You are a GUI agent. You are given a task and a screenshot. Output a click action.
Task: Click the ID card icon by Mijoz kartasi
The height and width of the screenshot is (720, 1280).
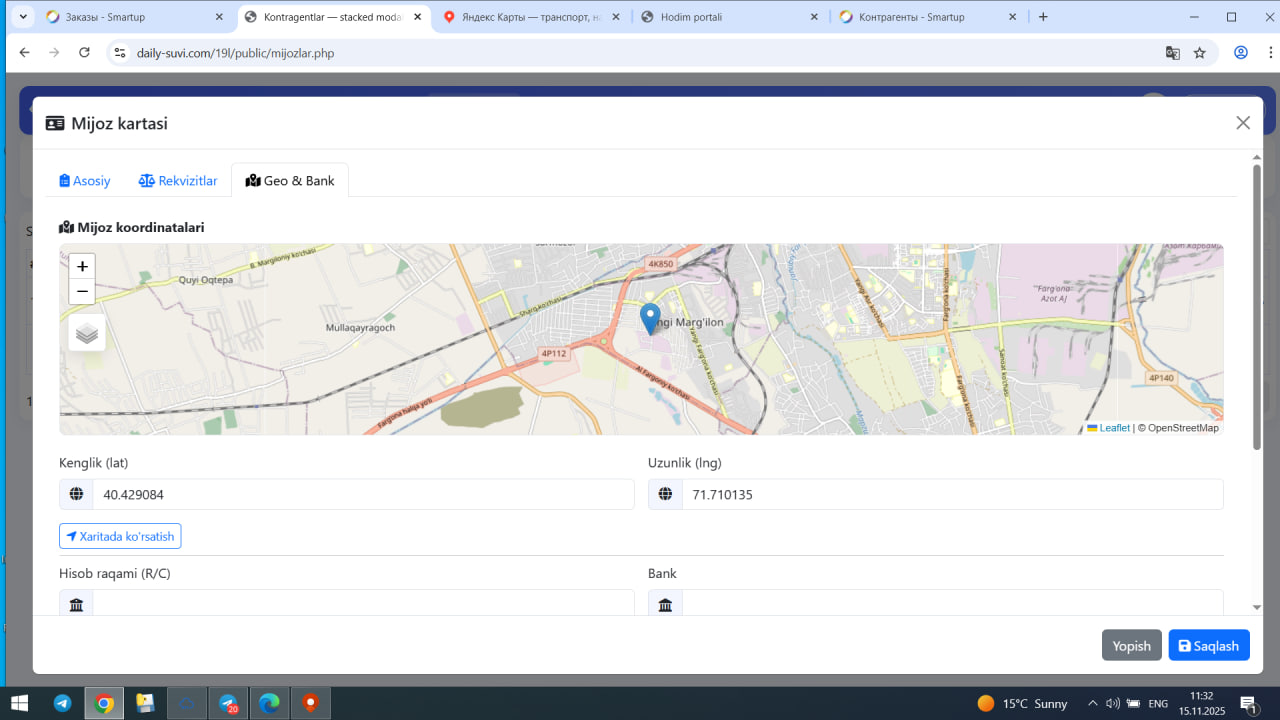(55, 123)
